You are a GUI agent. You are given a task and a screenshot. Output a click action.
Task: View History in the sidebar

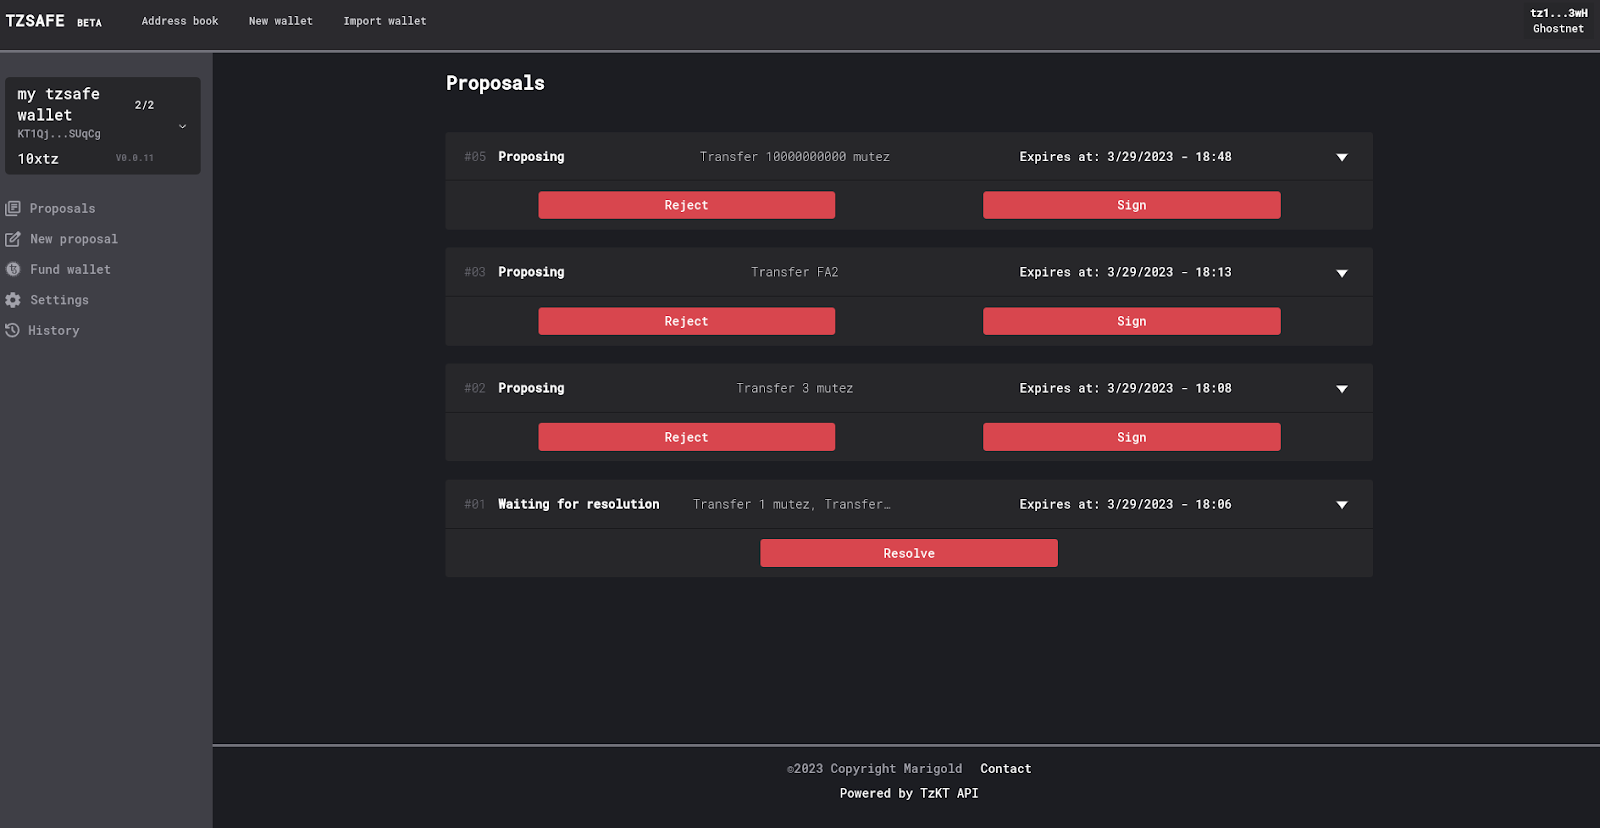coord(54,330)
